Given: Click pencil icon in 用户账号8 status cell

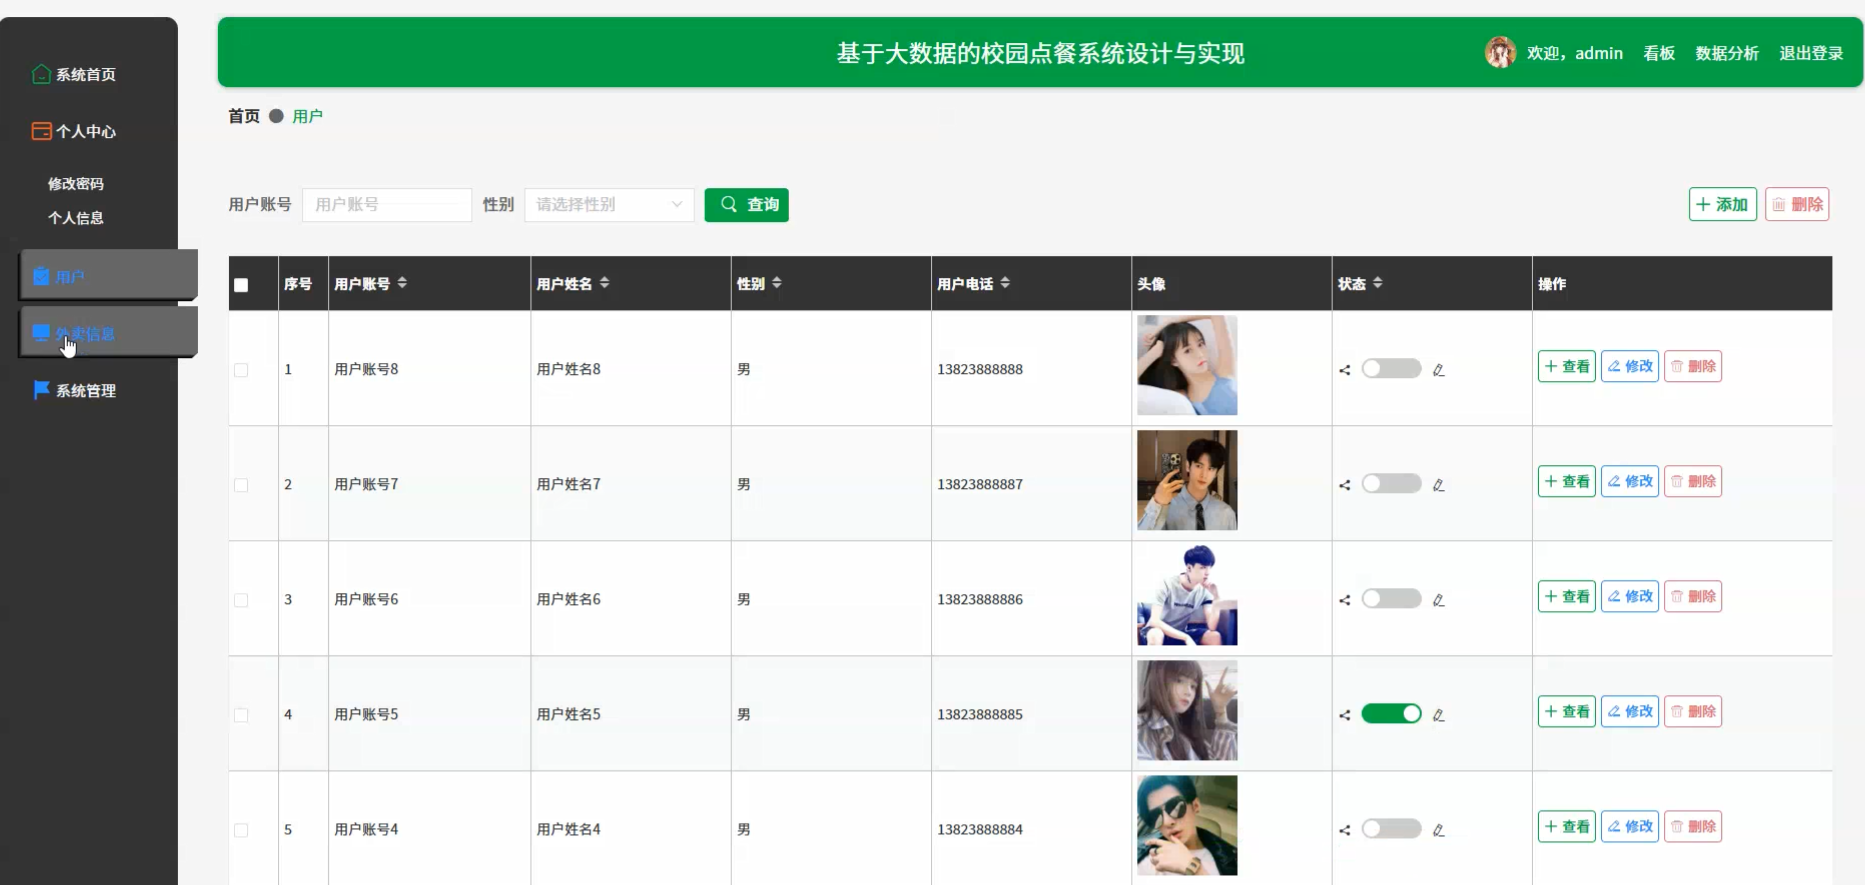Looking at the screenshot, I should 1438,370.
